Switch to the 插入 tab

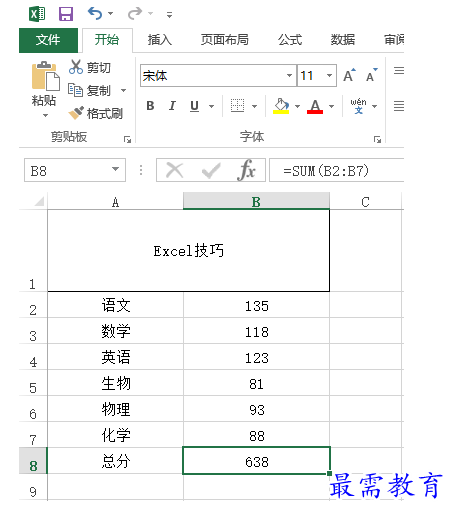point(160,40)
